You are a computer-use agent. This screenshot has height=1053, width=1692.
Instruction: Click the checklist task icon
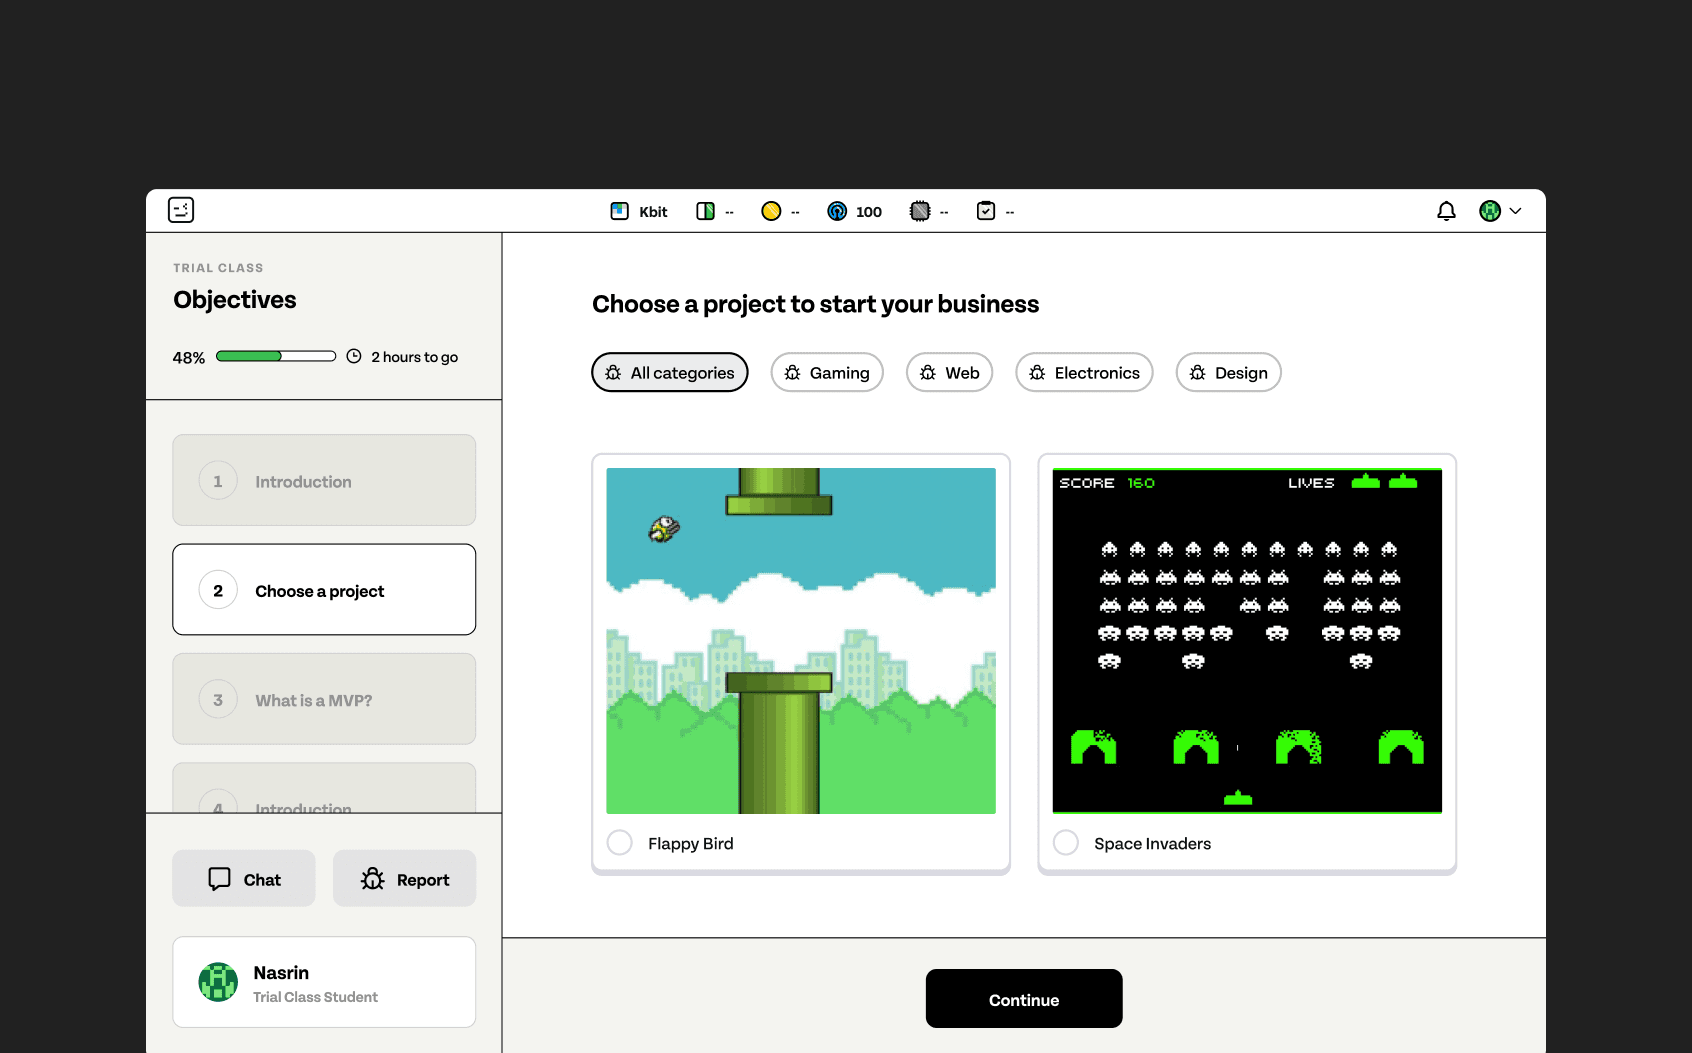pos(986,211)
